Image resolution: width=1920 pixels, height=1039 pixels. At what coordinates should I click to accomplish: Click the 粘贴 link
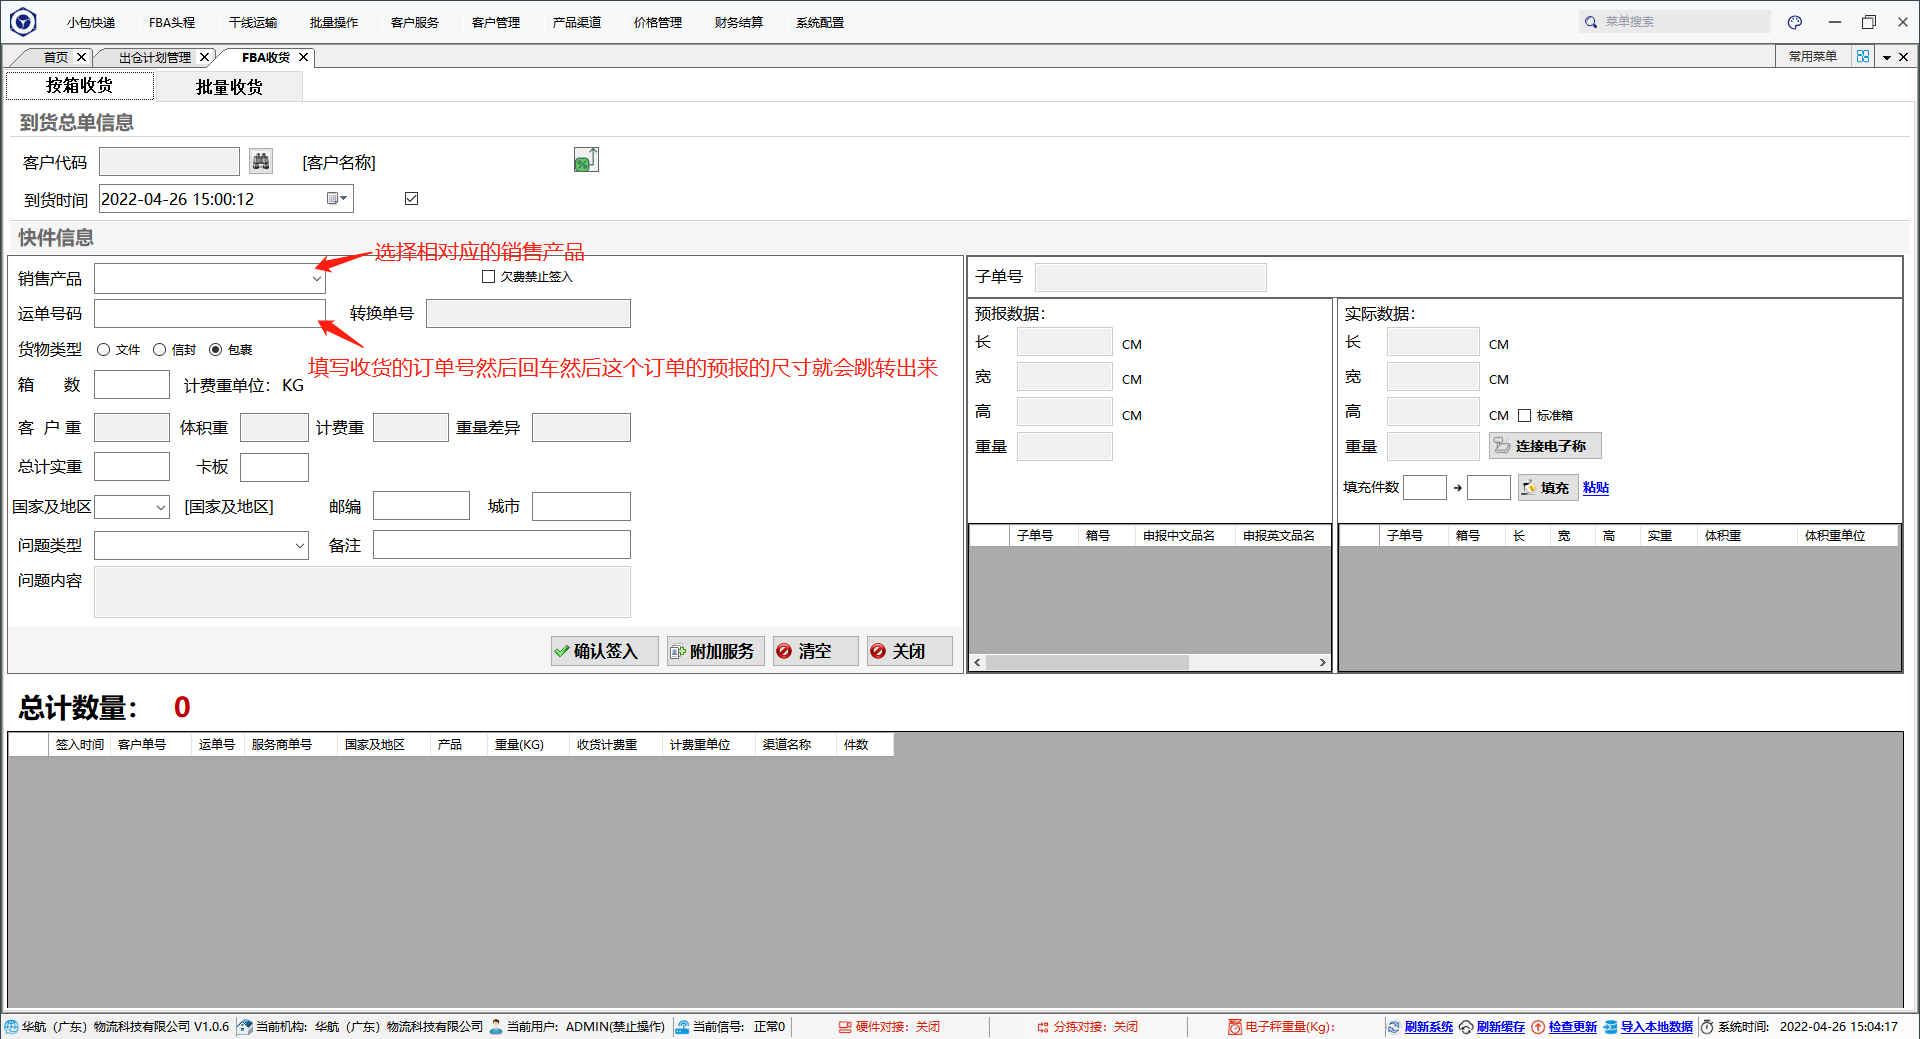point(1596,487)
